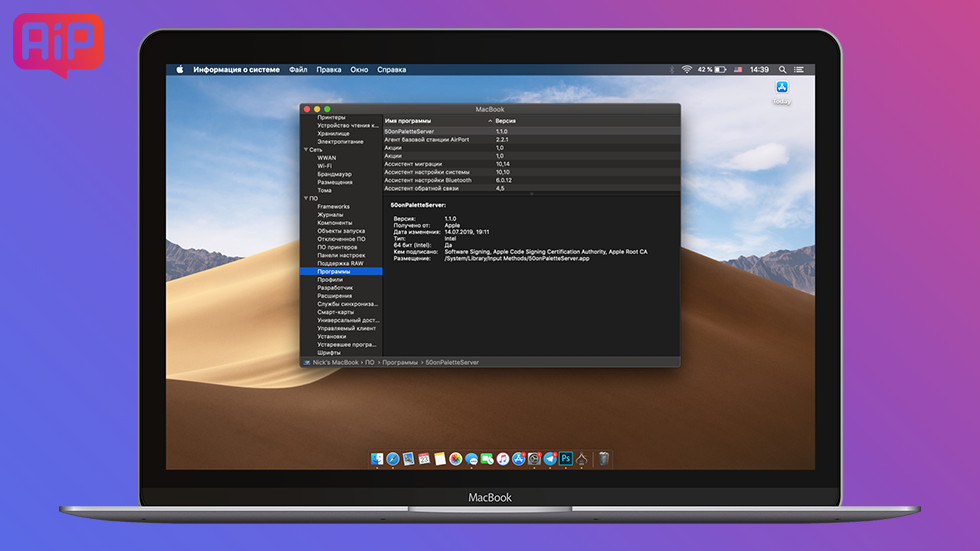Click Nick's MacBook in the path bar
The image size is (980, 551).
(336, 362)
